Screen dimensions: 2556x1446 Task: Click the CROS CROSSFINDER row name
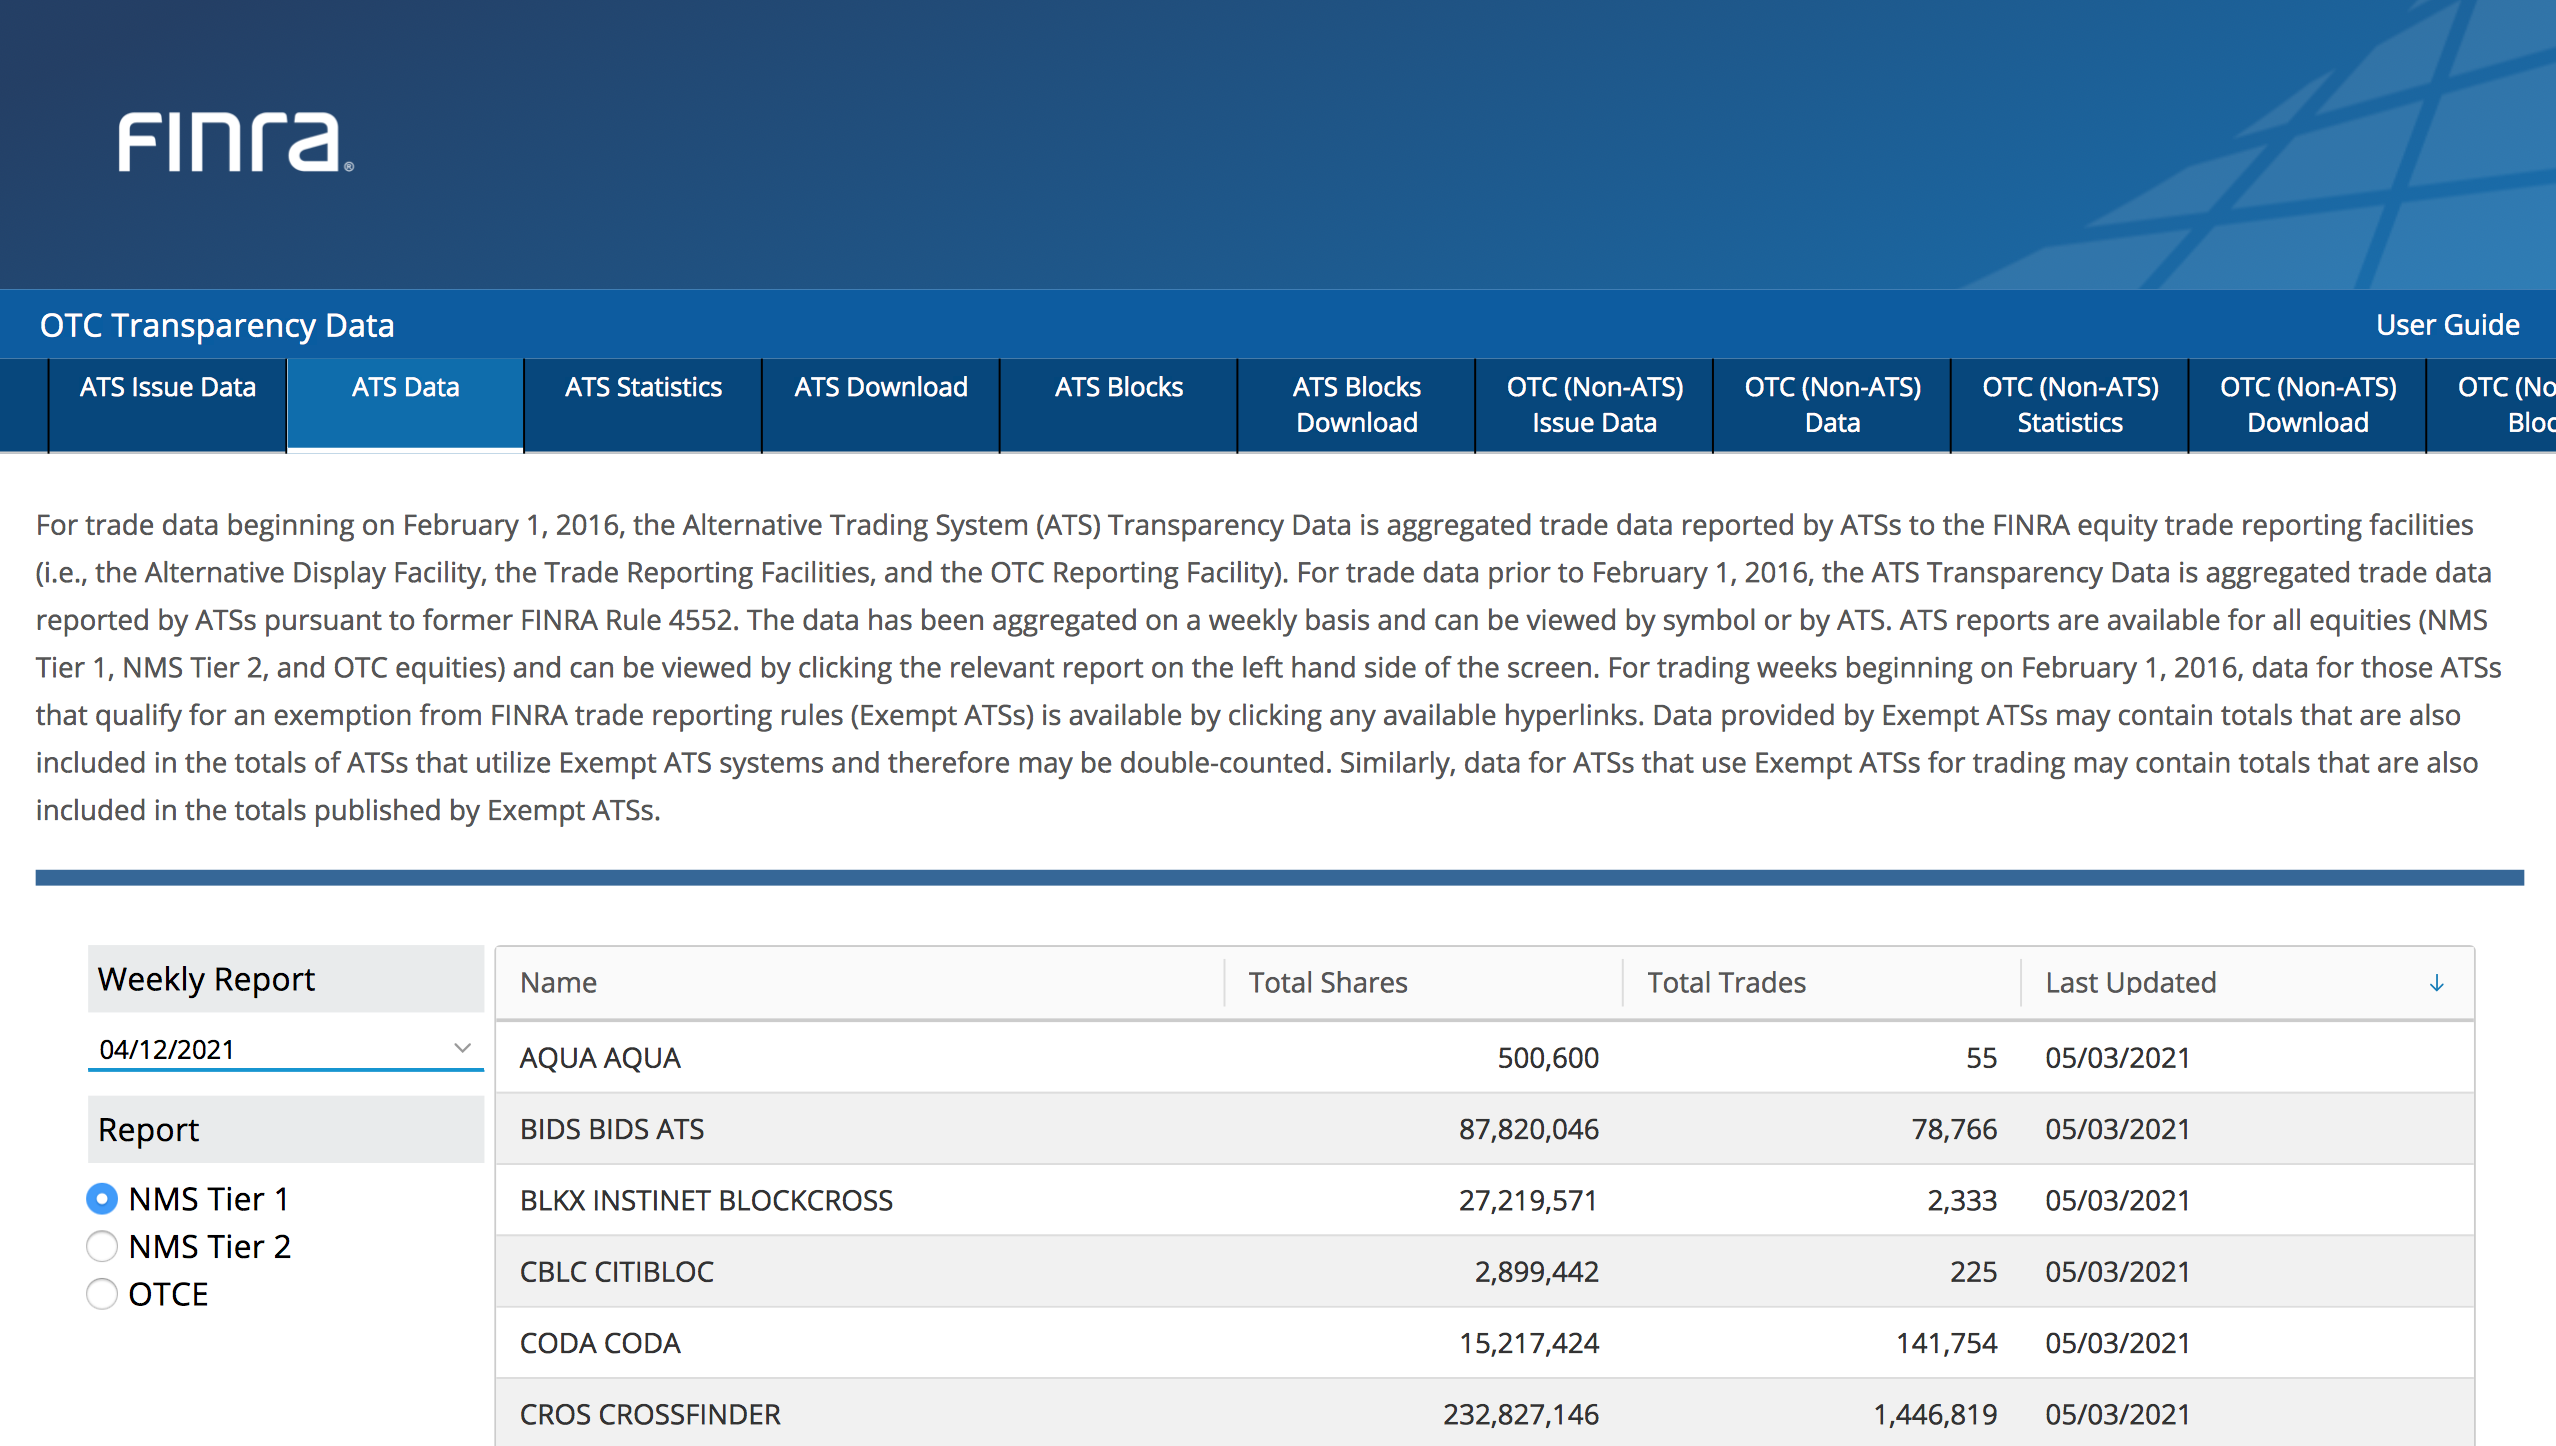coord(650,1414)
